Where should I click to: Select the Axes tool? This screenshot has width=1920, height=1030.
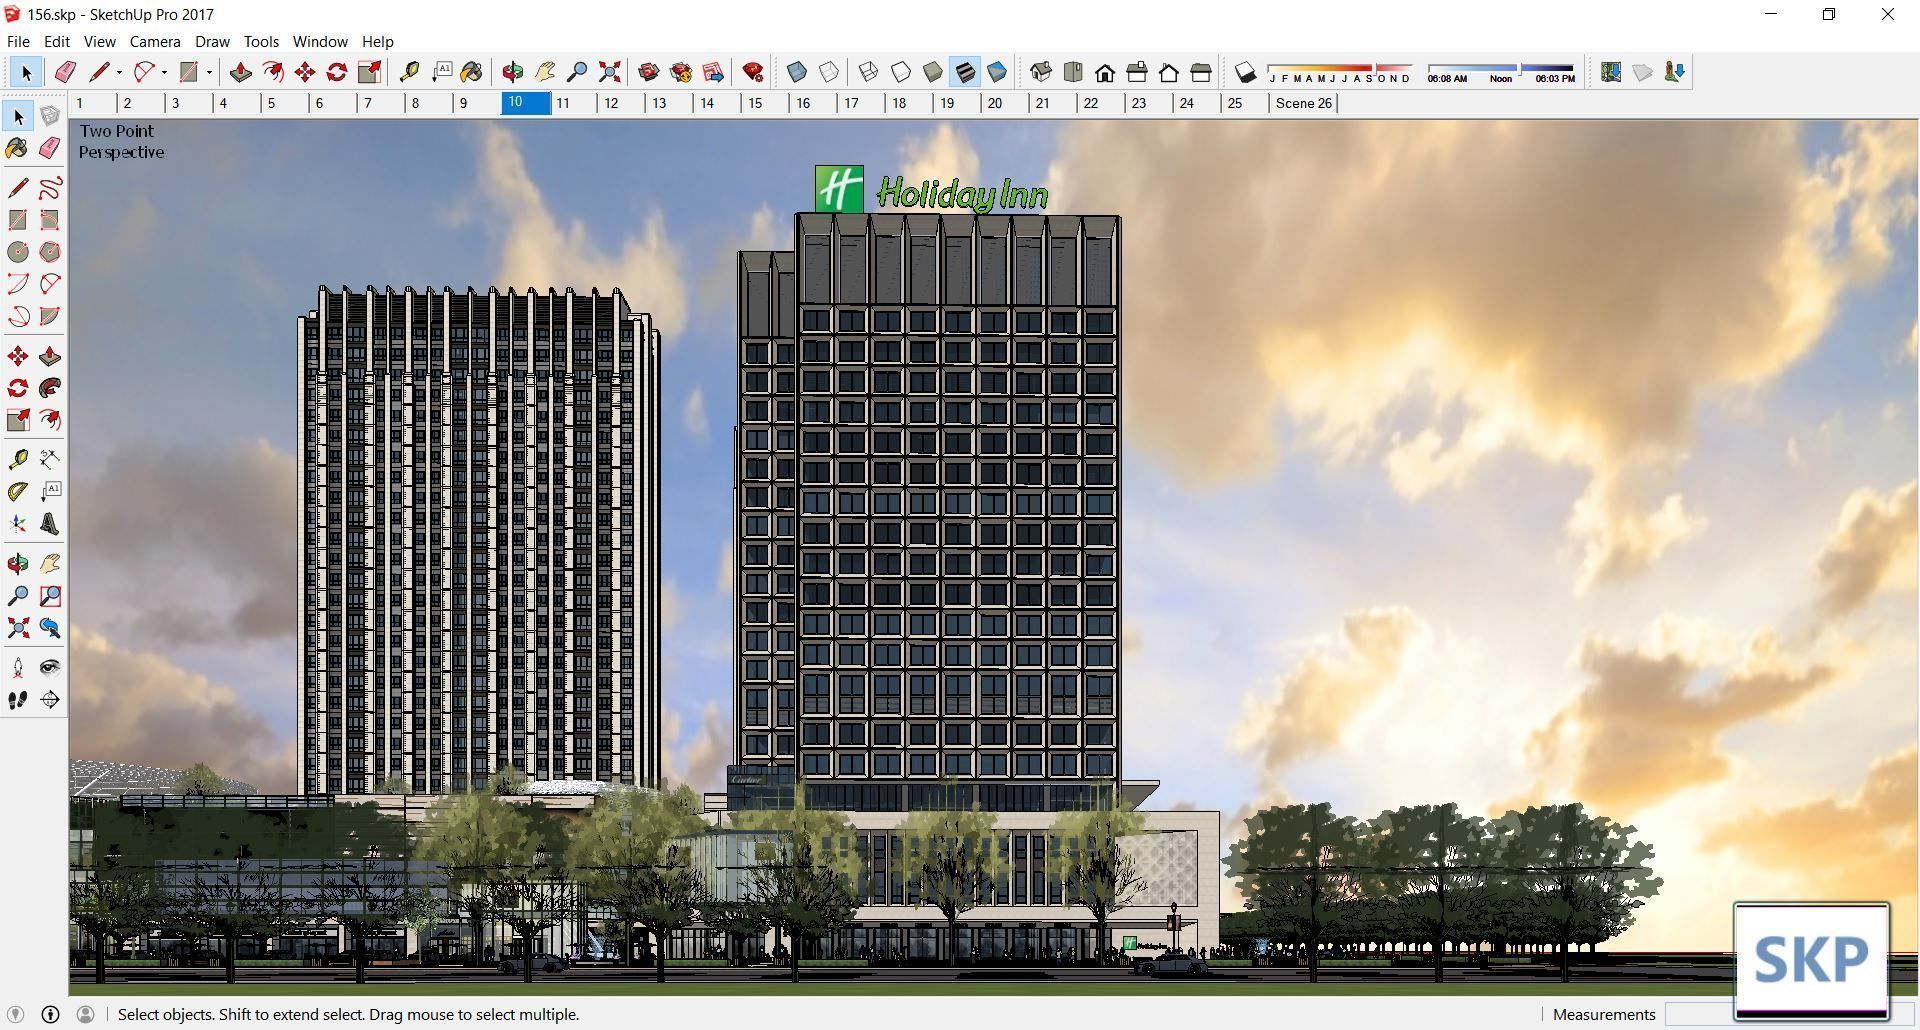point(18,524)
